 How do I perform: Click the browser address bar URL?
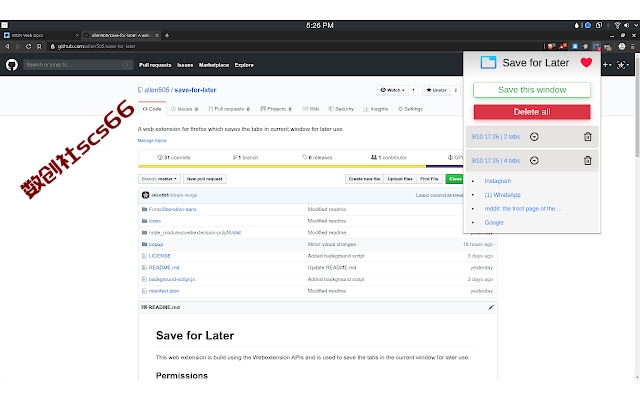pyautogui.click(x=96, y=47)
